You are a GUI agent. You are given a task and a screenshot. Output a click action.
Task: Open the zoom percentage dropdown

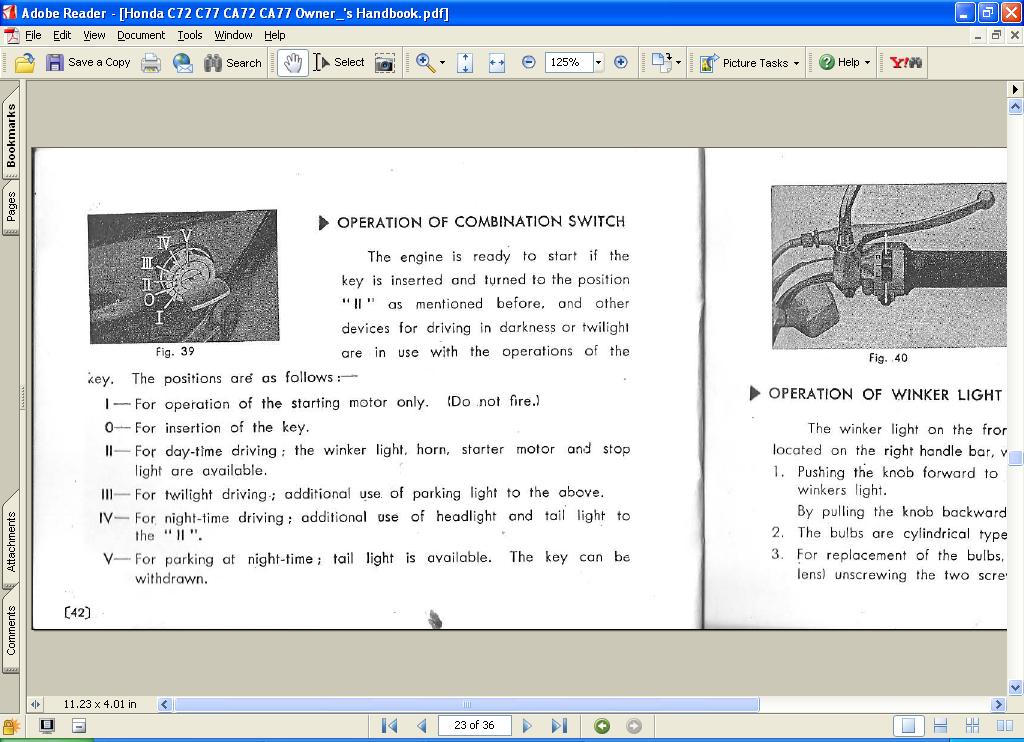pos(598,63)
